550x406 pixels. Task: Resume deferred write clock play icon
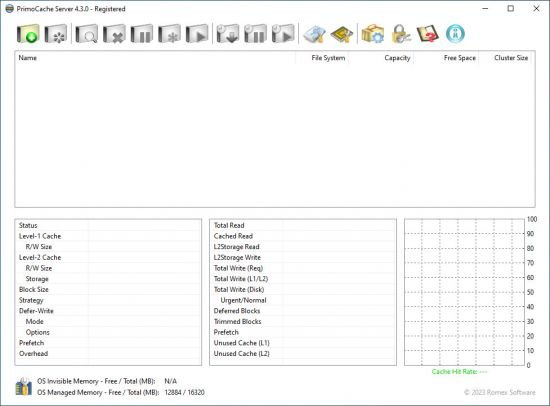(x=283, y=34)
